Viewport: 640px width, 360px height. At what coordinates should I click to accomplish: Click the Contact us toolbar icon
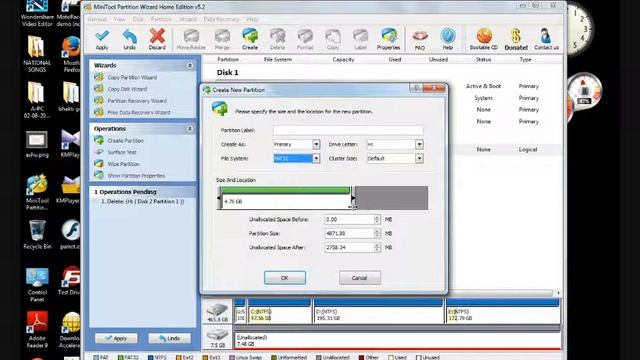(x=546, y=40)
